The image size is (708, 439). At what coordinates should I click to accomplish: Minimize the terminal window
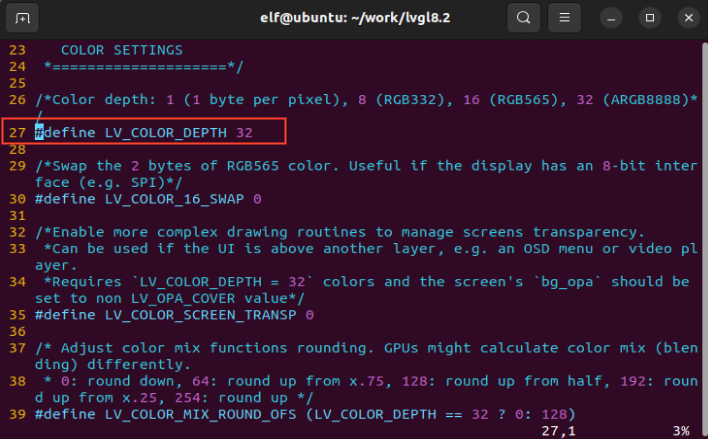click(611, 18)
